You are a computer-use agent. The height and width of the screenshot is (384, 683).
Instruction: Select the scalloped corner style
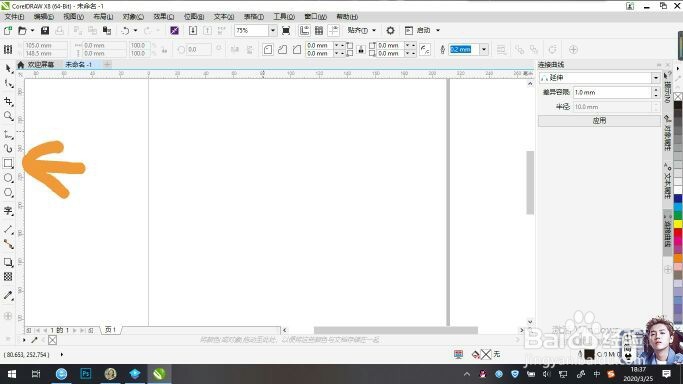pyautogui.click(x=282, y=50)
